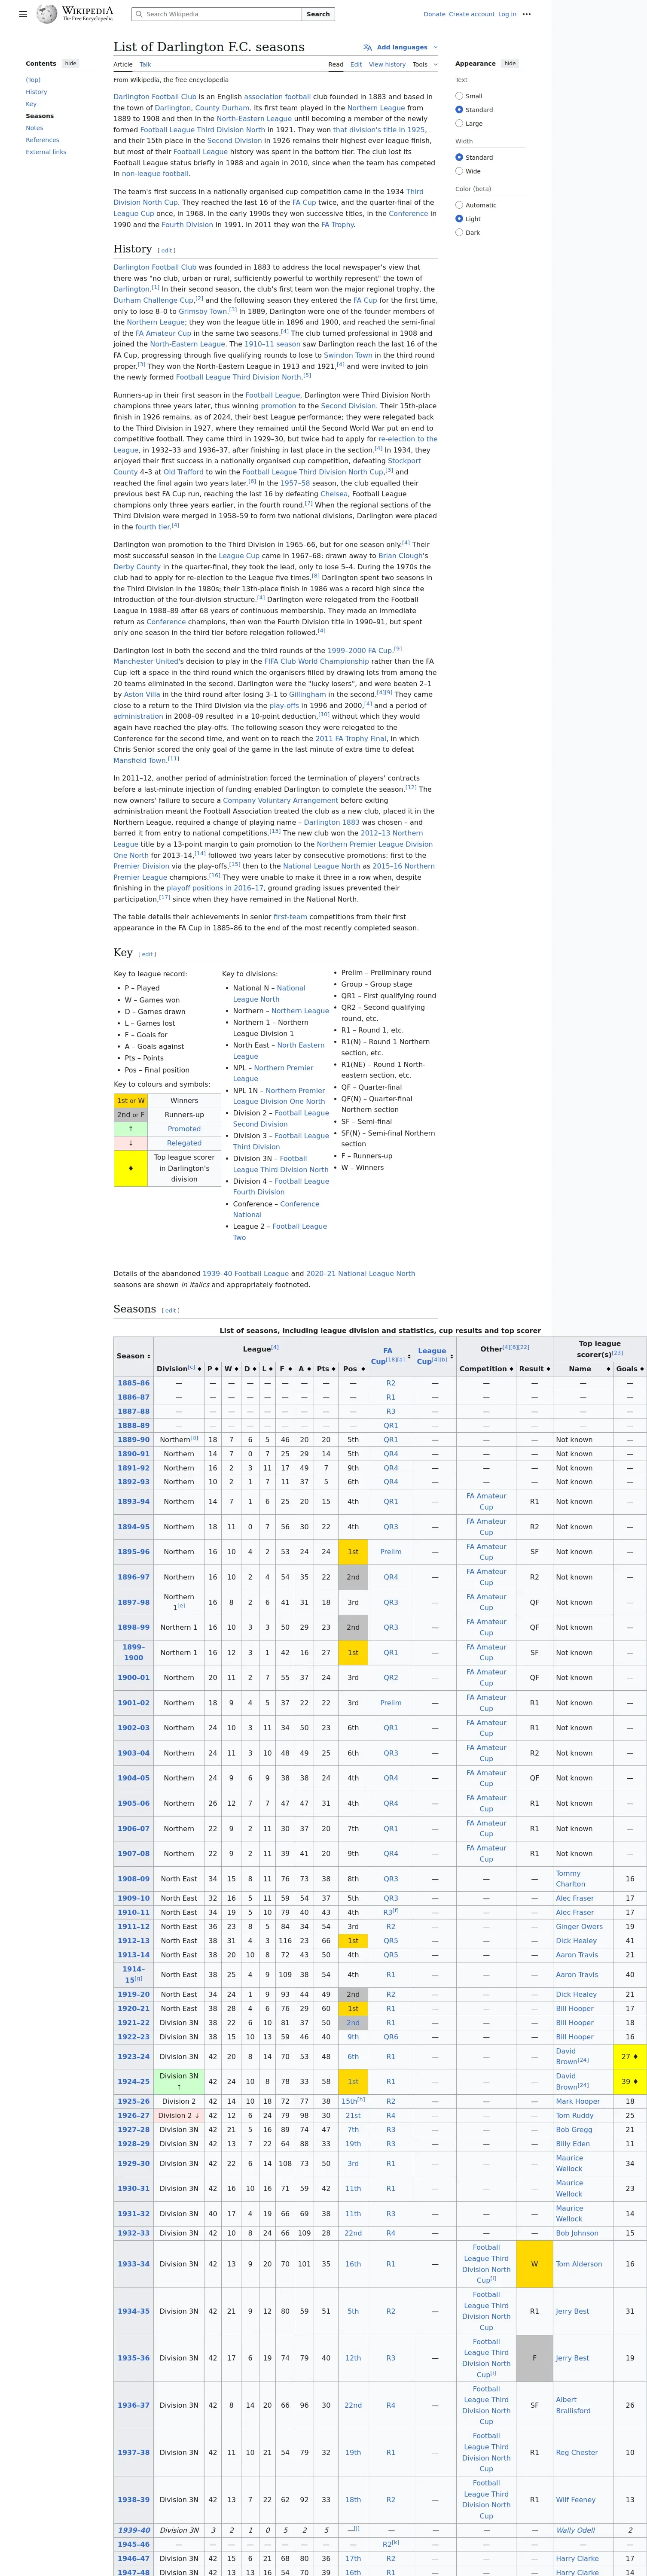The height and width of the screenshot is (2576, 647).
Task: Click the Wikipedia globe logo
Action: [x=47, y=14]
